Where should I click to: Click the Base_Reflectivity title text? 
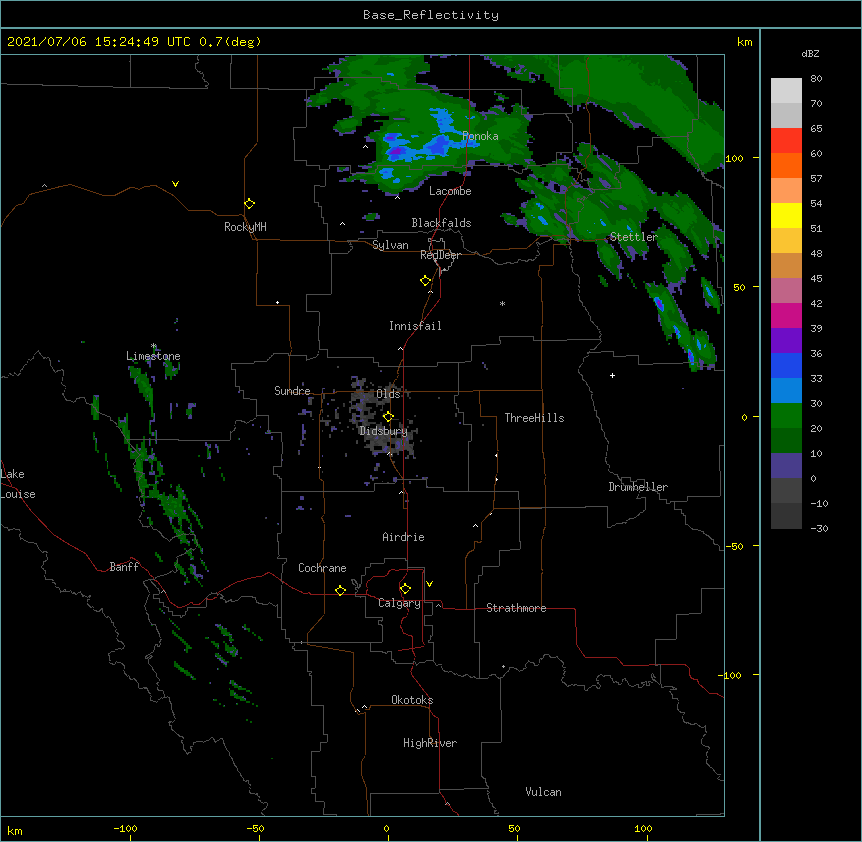point(431,15)
